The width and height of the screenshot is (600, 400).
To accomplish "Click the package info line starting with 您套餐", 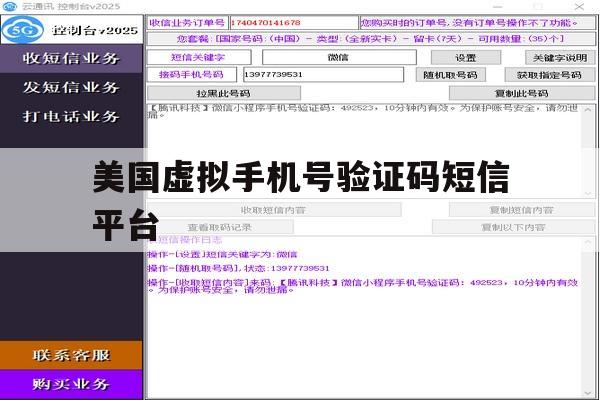I will (370, 39).
